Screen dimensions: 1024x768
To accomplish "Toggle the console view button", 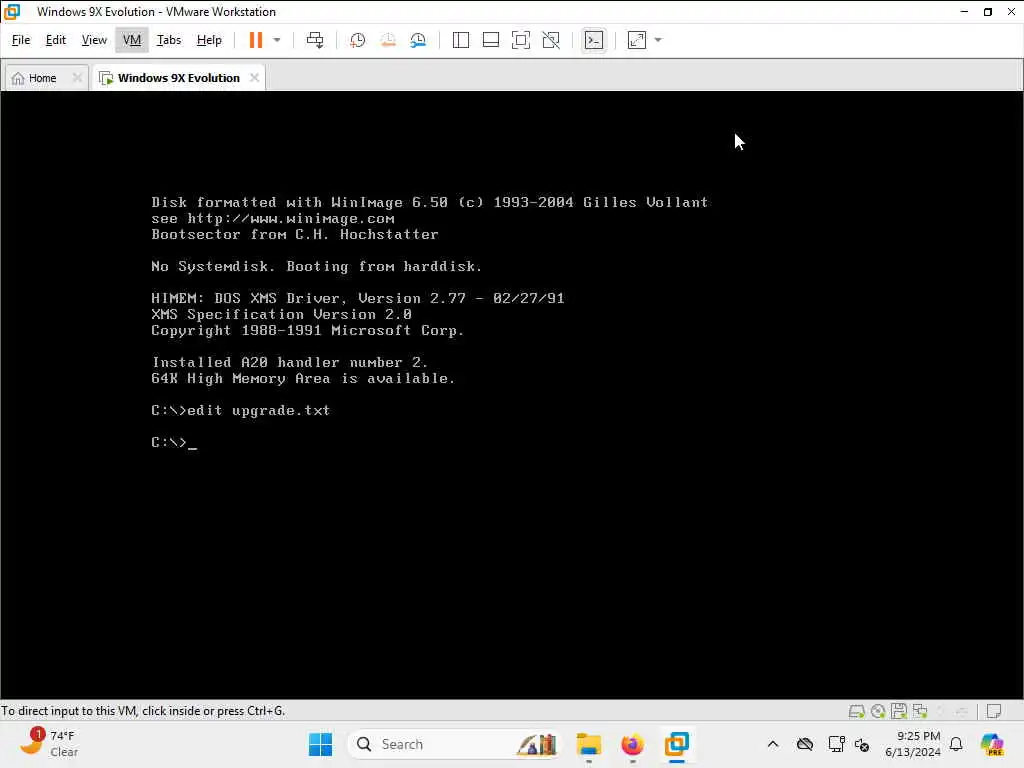I will (594, 40).
